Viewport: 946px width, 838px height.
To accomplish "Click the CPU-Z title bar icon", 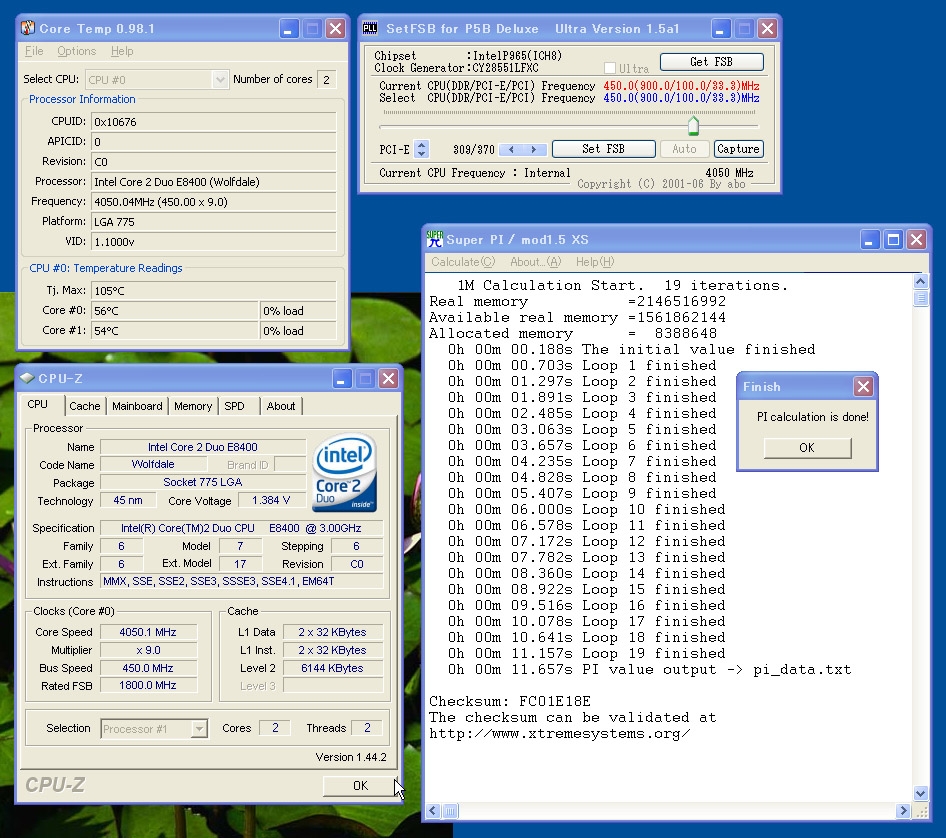I will (x=27, y=378).
